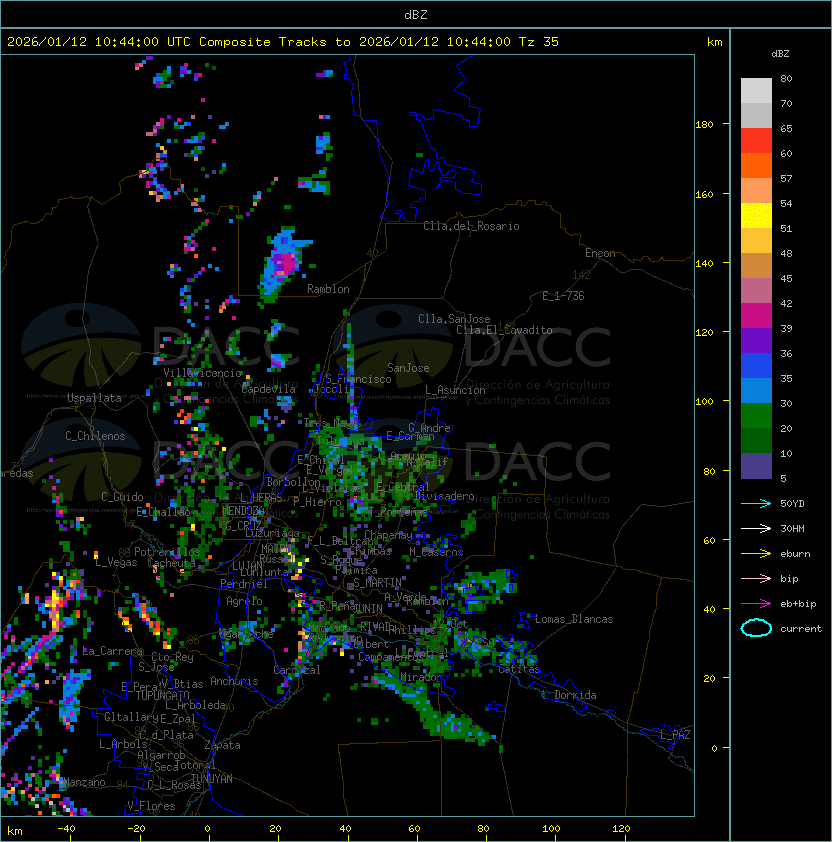Image resolution: width=832 pixels, height=842 pixels.
Task: Click the 'TUPUNGATO' map label
Action: pyautogui.click(x=163, y=695)
